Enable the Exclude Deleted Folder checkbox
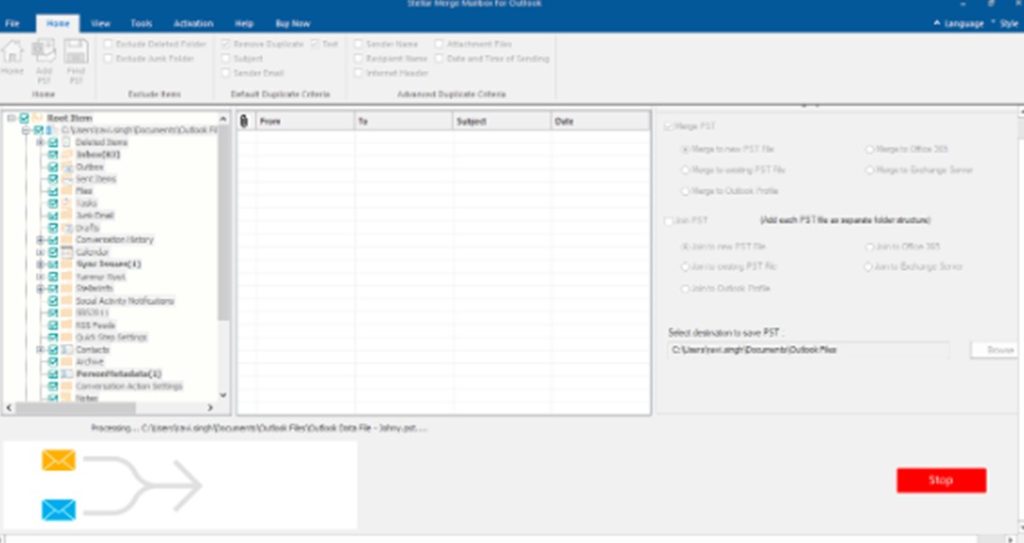The width and height of the screenshot is (1024, 543). tap(108, 44)
